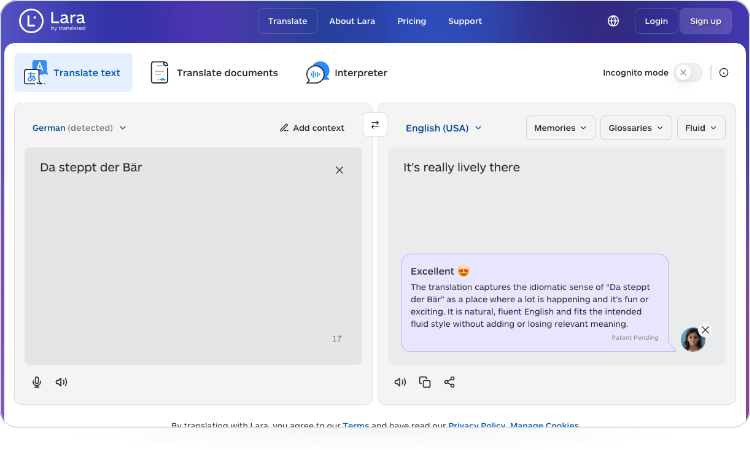
Task: Open the English (USA) target language dropdown
Action: click(x=443, y=128)
